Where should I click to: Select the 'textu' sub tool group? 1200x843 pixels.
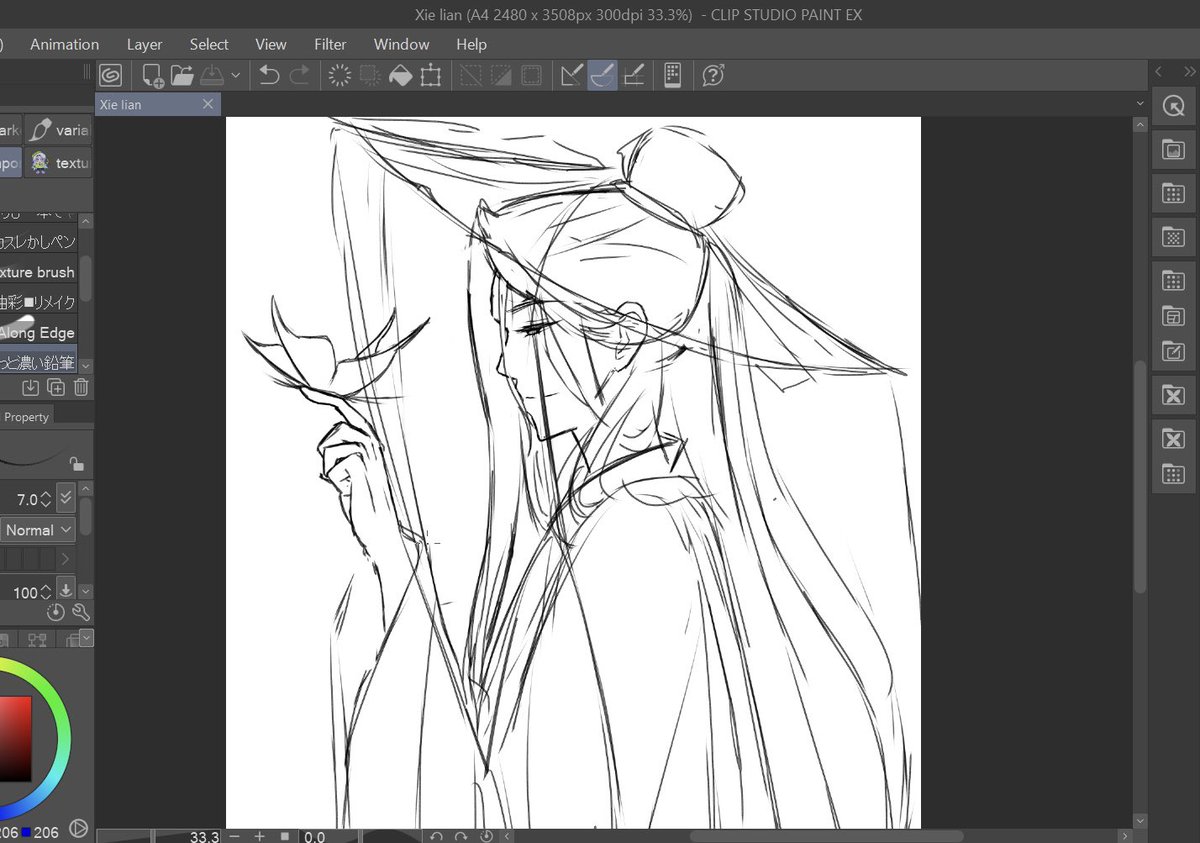59,162
